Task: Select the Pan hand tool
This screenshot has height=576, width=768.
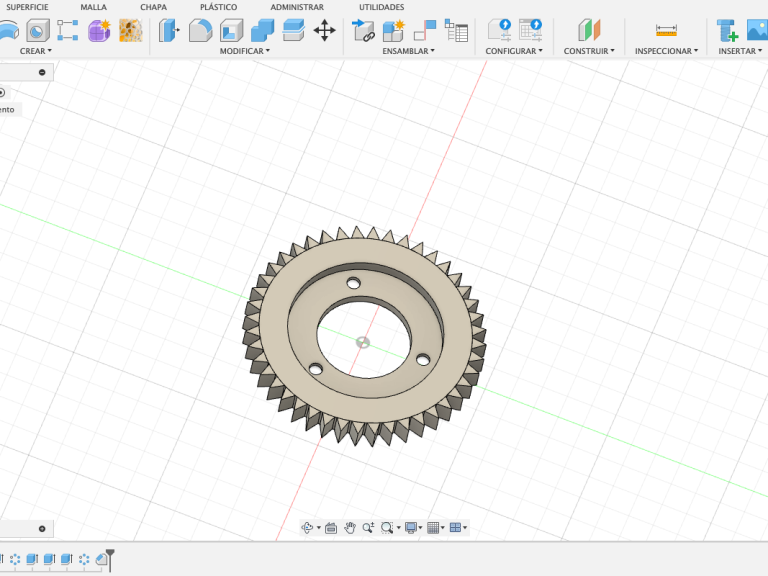Action: pyautogui.click(x=350, y=528)
